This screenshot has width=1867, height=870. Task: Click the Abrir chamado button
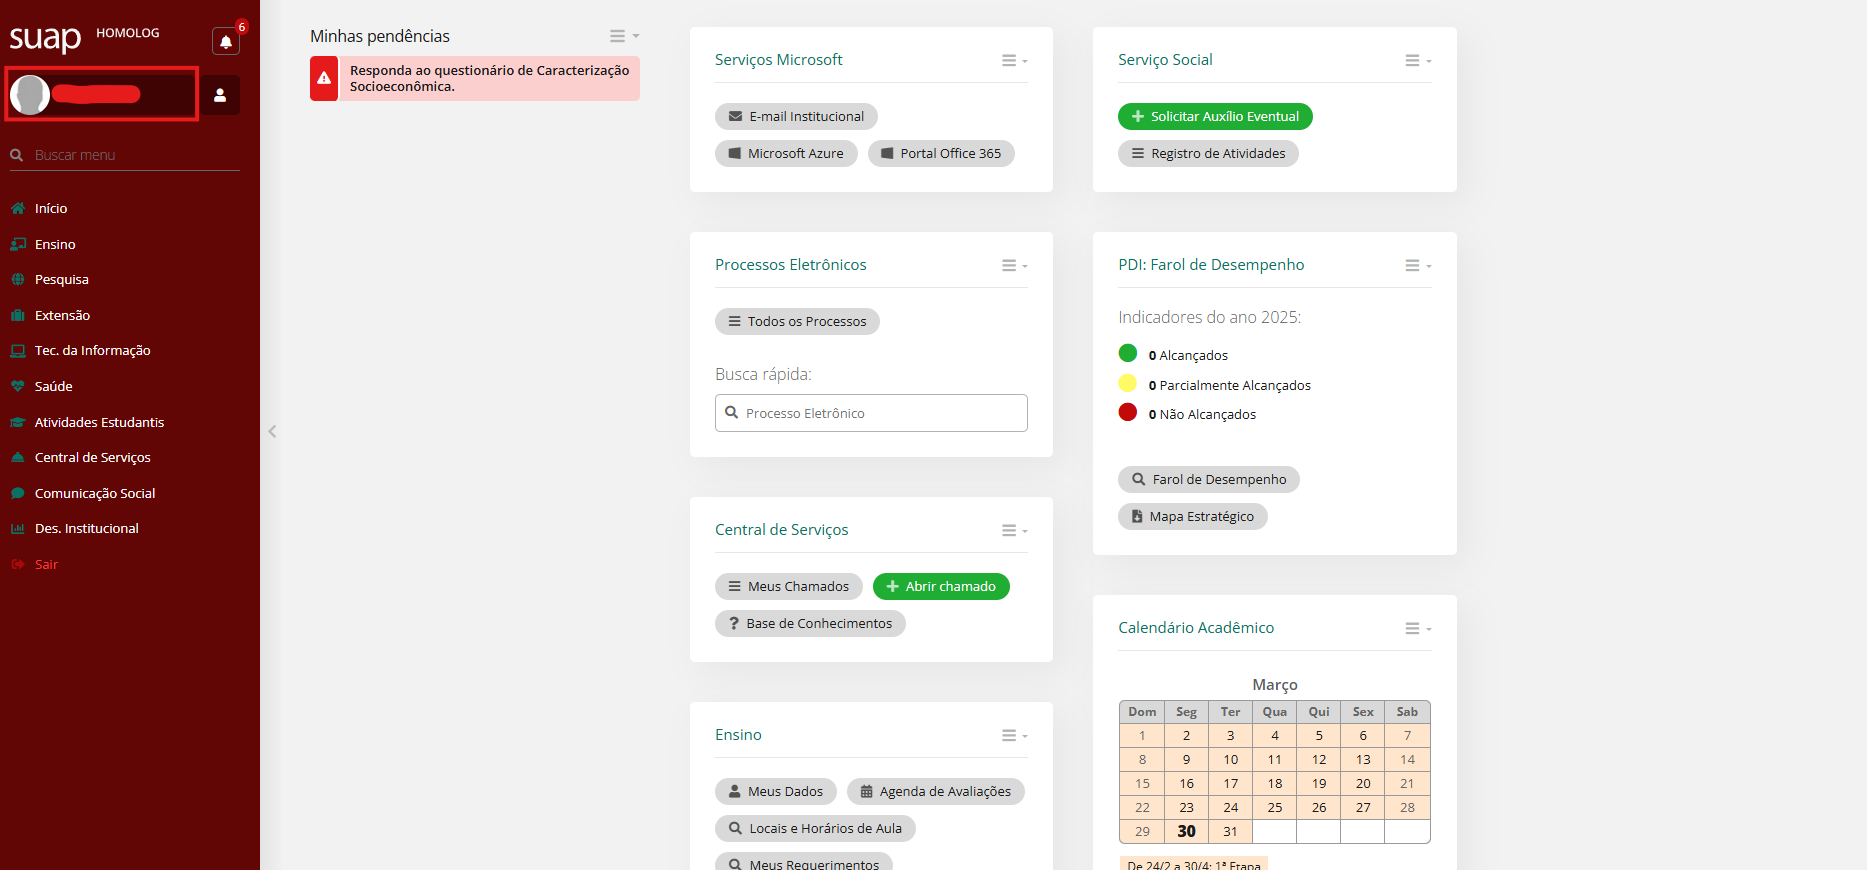pyautogui.click(x=940, y=586)
